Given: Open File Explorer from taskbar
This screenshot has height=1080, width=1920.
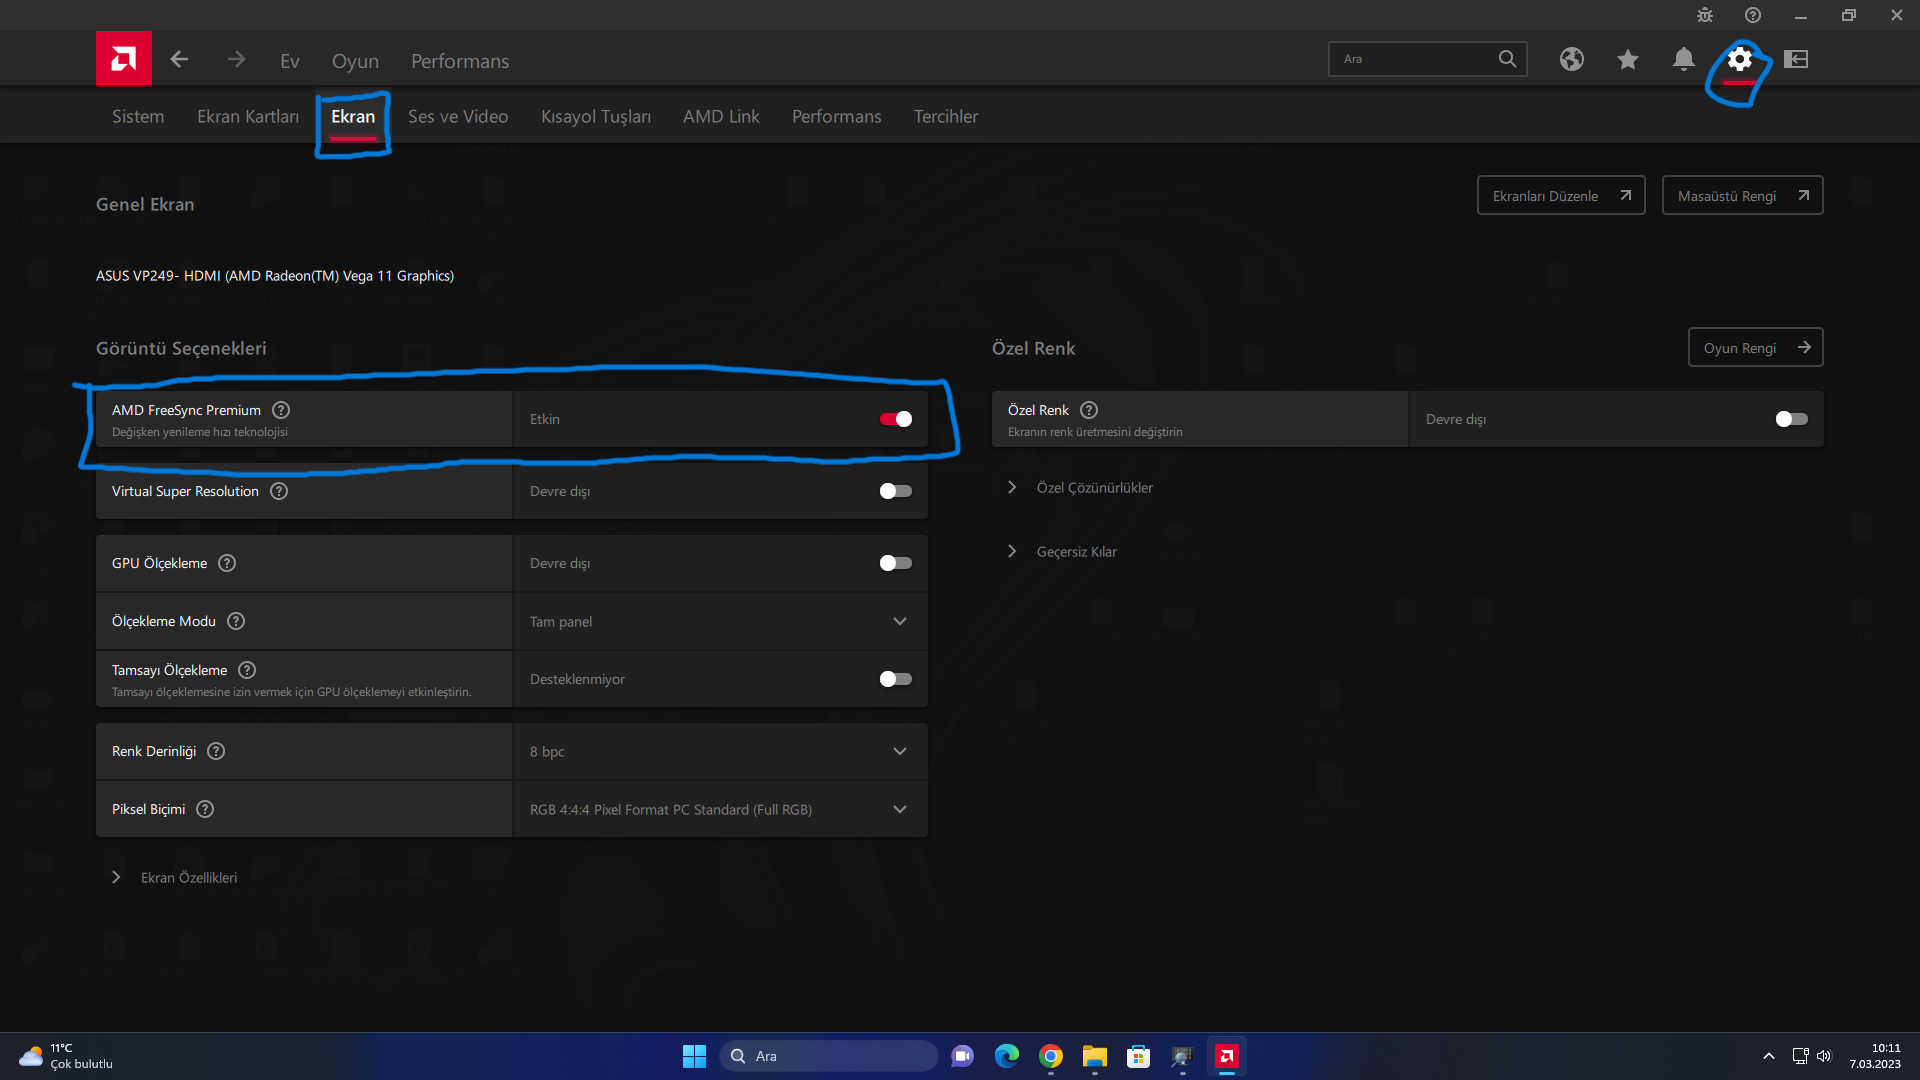Looking at the screenshot, I should coord(1095,1056).
